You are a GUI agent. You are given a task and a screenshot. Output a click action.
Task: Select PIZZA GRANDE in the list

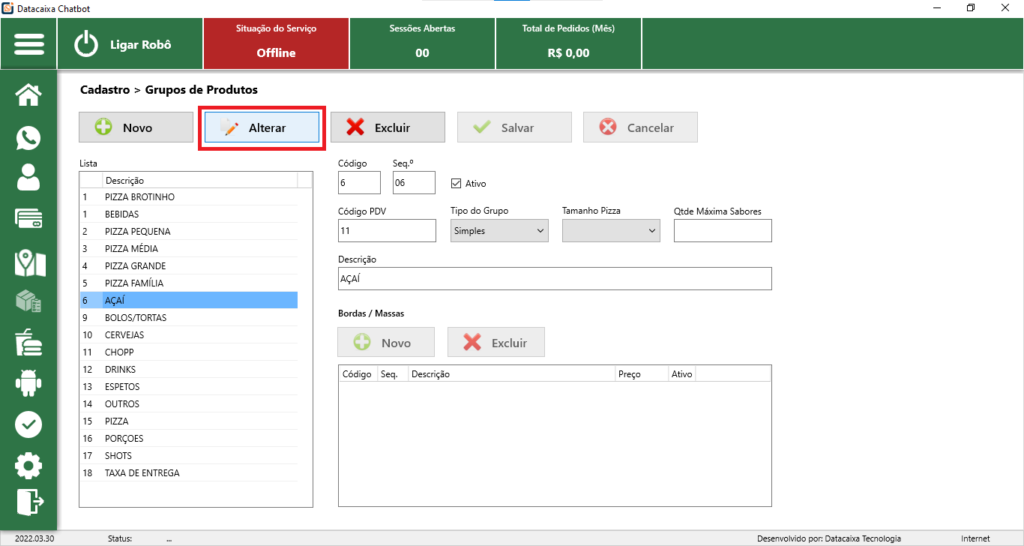tap(135, 266)
